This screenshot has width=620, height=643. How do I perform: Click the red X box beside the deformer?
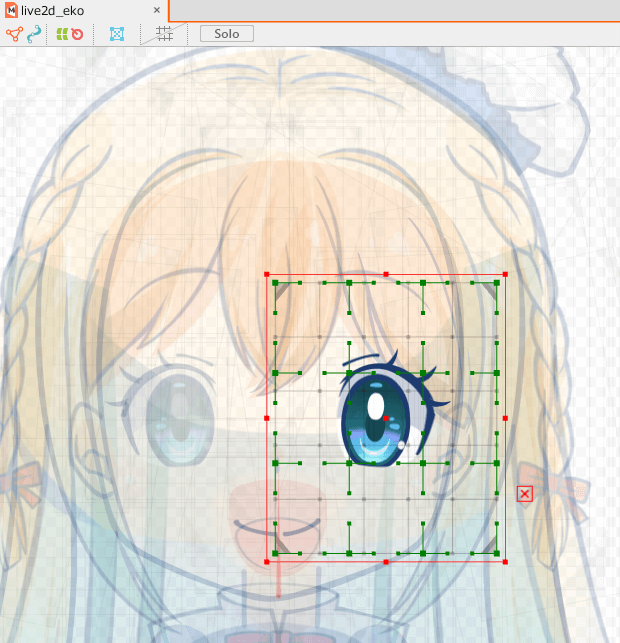click(x=524, y=494)
